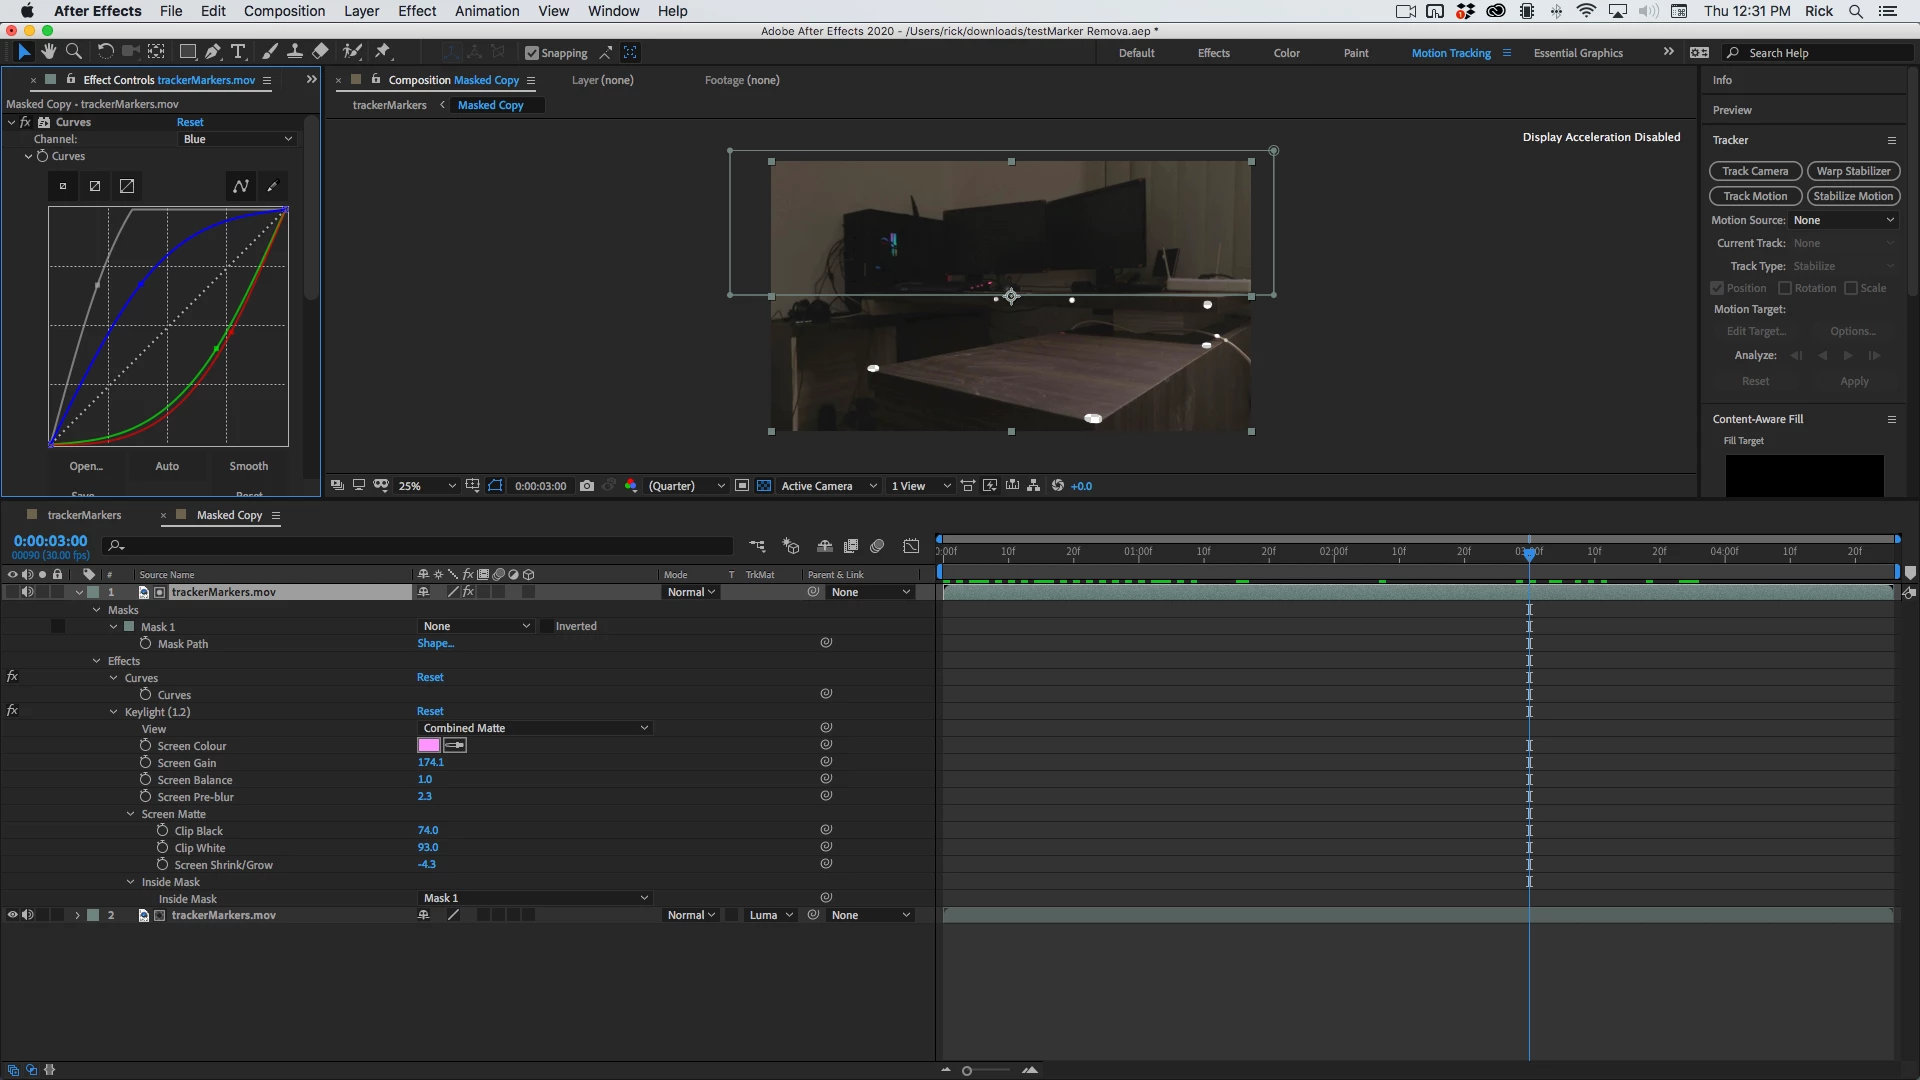This screenshot has height=1080, width=1920.
Task: Select the Clone Stamp tool
Action: [x=295, y=51]
